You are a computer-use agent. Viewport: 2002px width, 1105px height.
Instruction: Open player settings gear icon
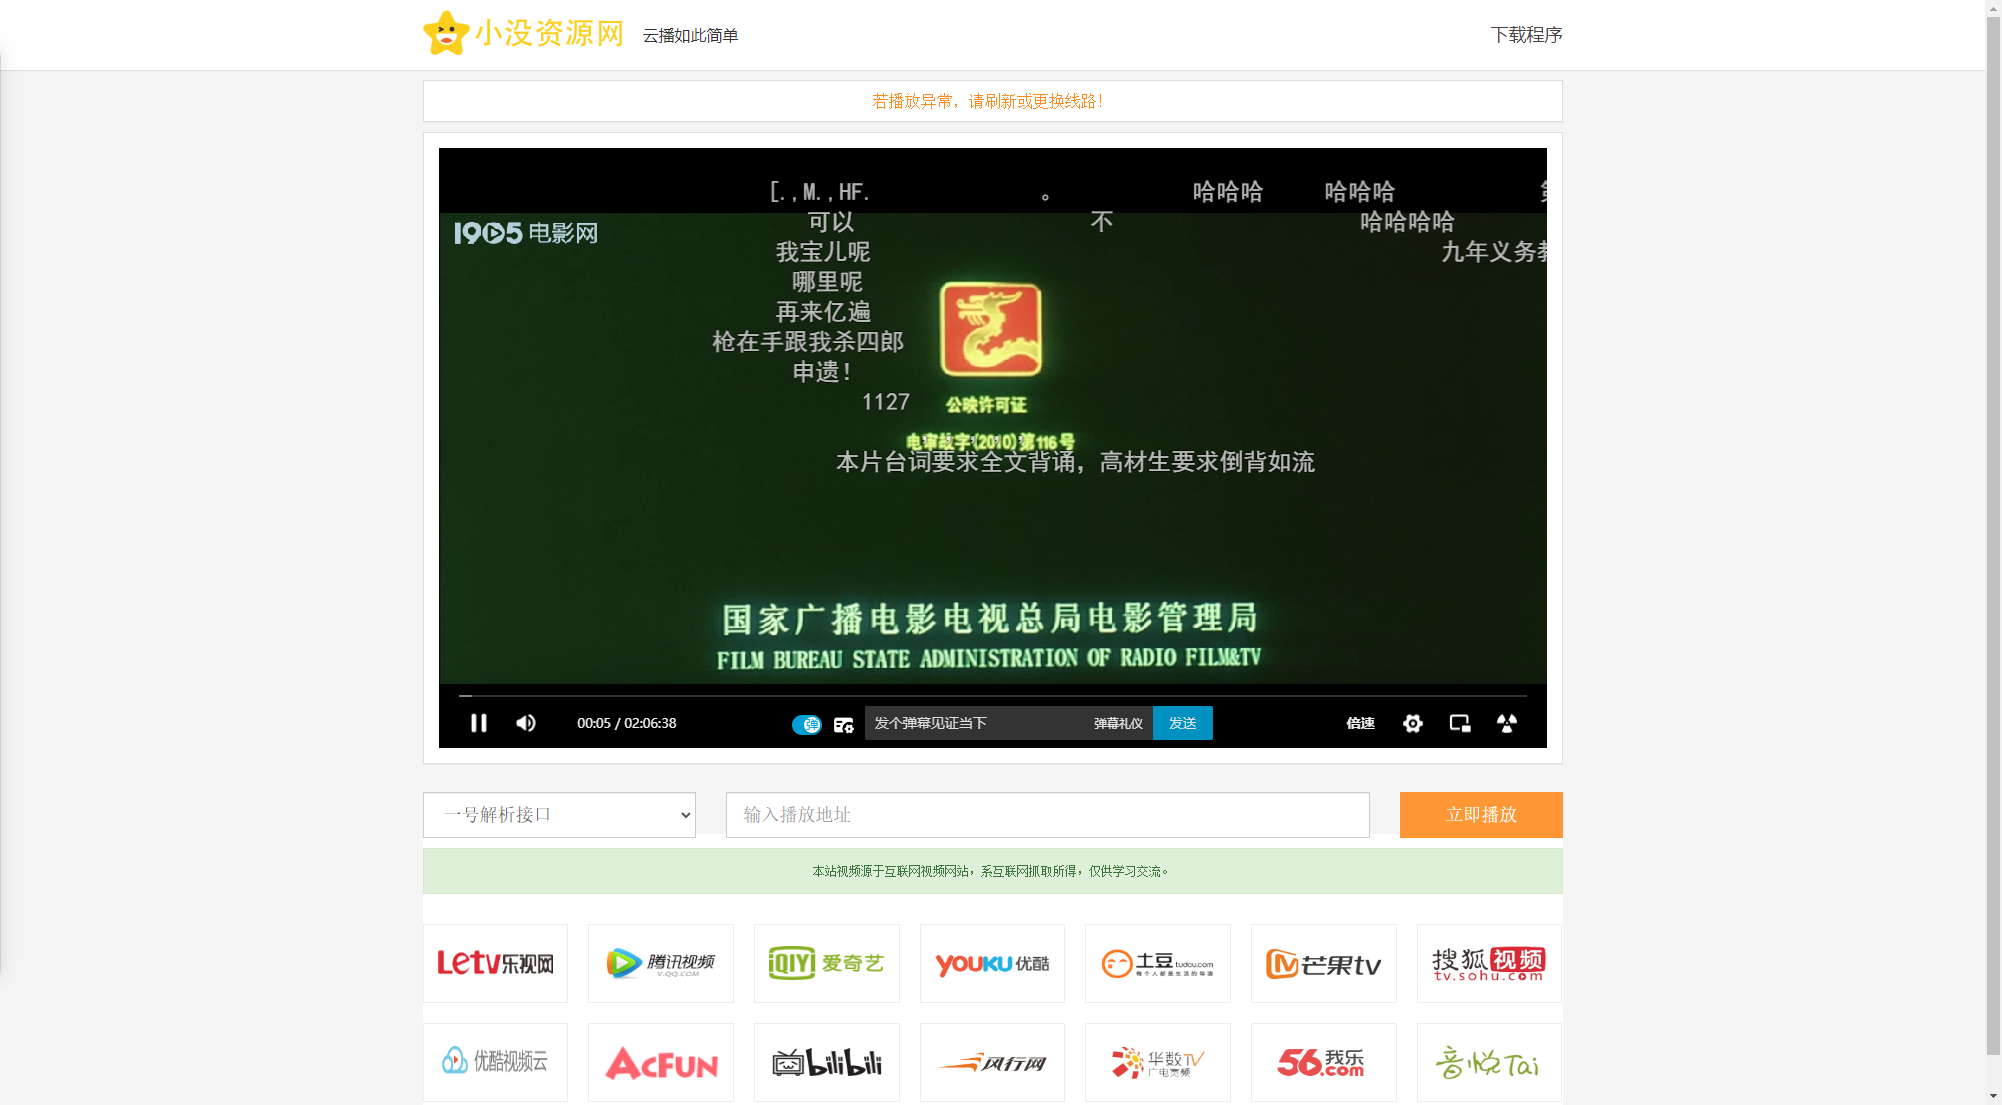pos(1412,723)
